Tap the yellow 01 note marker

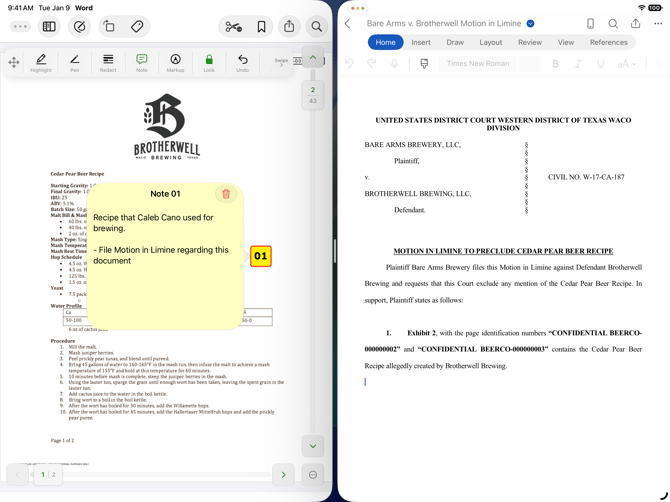(261, 256)
